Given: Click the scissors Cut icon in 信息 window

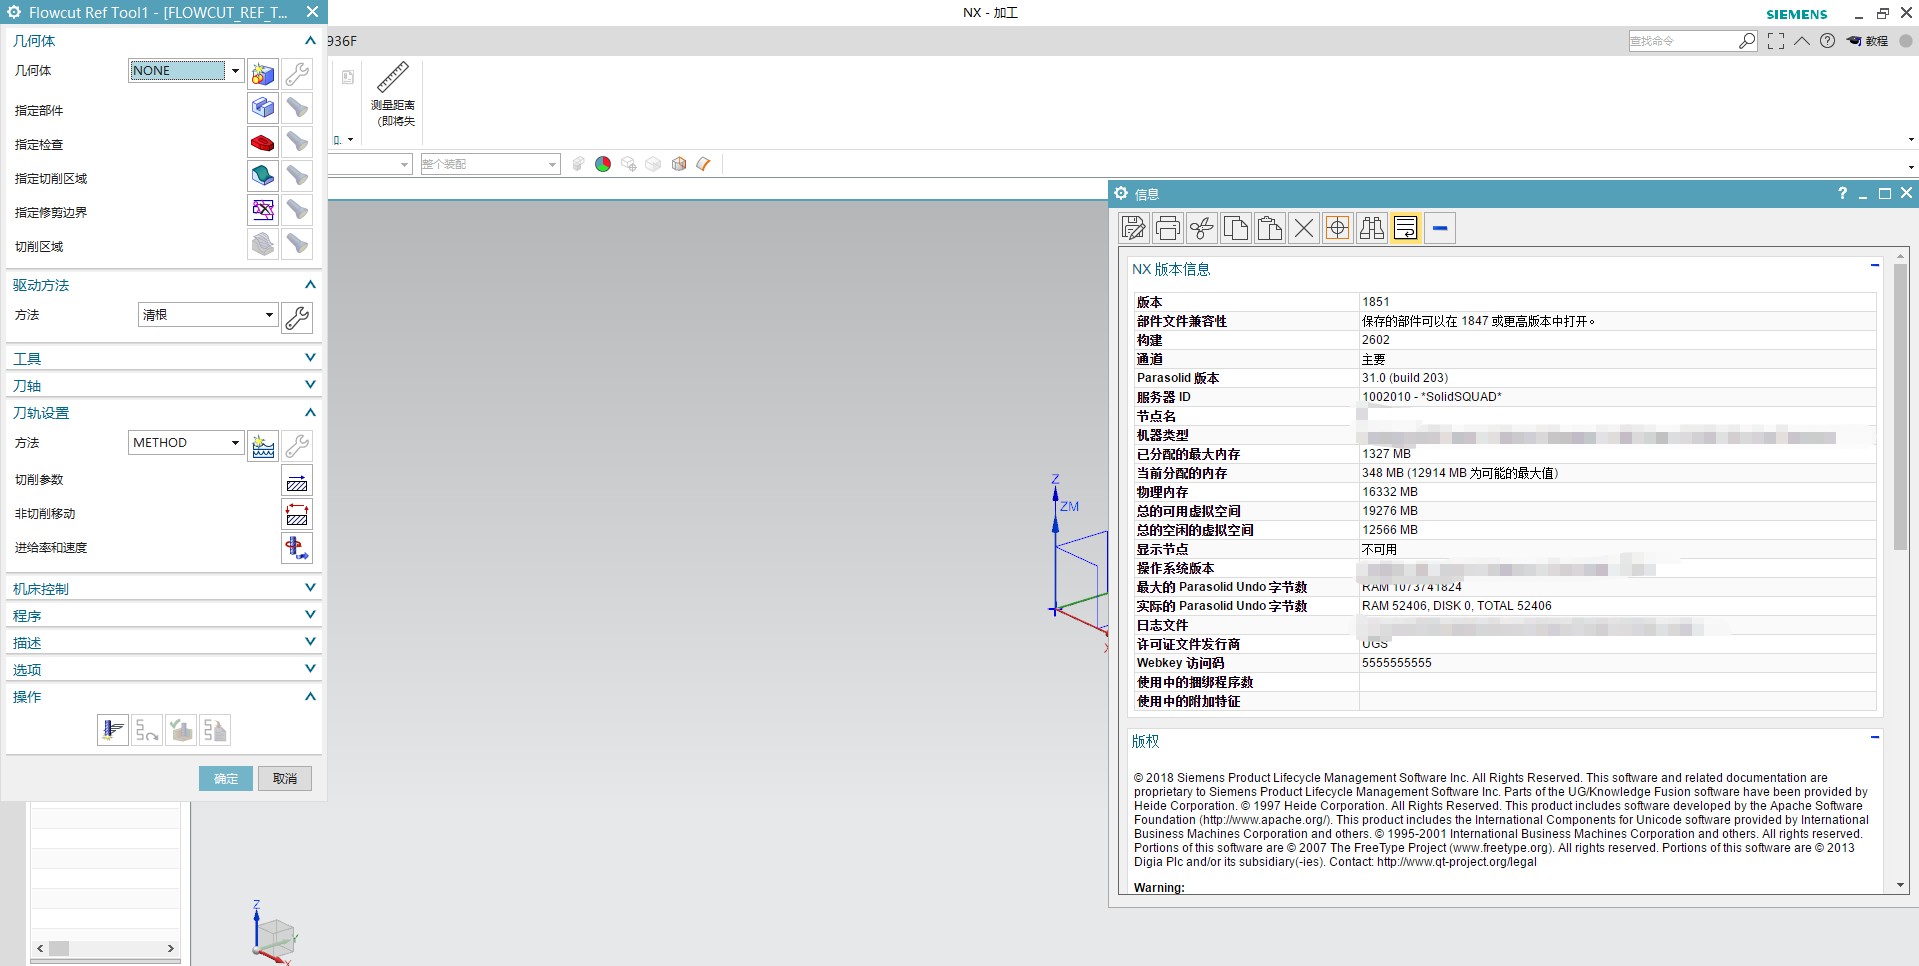Looking at the screenshot, I should [1201, 228].
